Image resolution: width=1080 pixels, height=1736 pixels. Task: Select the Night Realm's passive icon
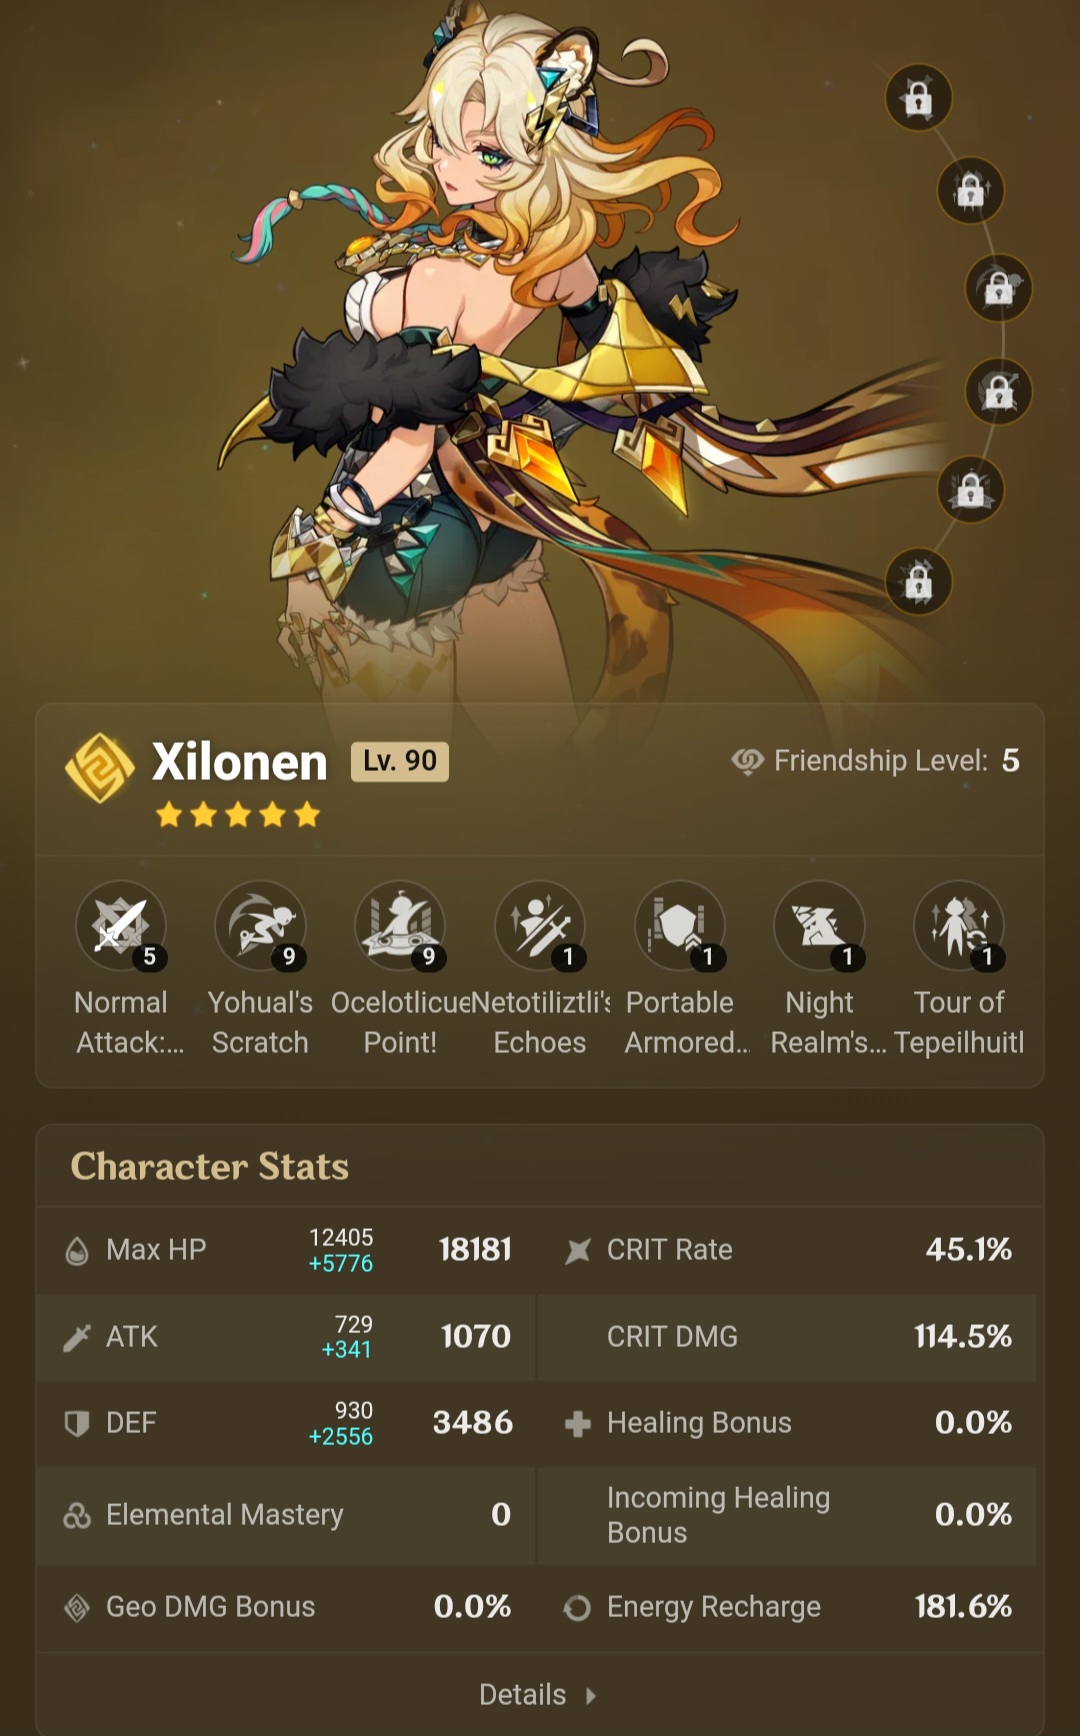point(820,926)
